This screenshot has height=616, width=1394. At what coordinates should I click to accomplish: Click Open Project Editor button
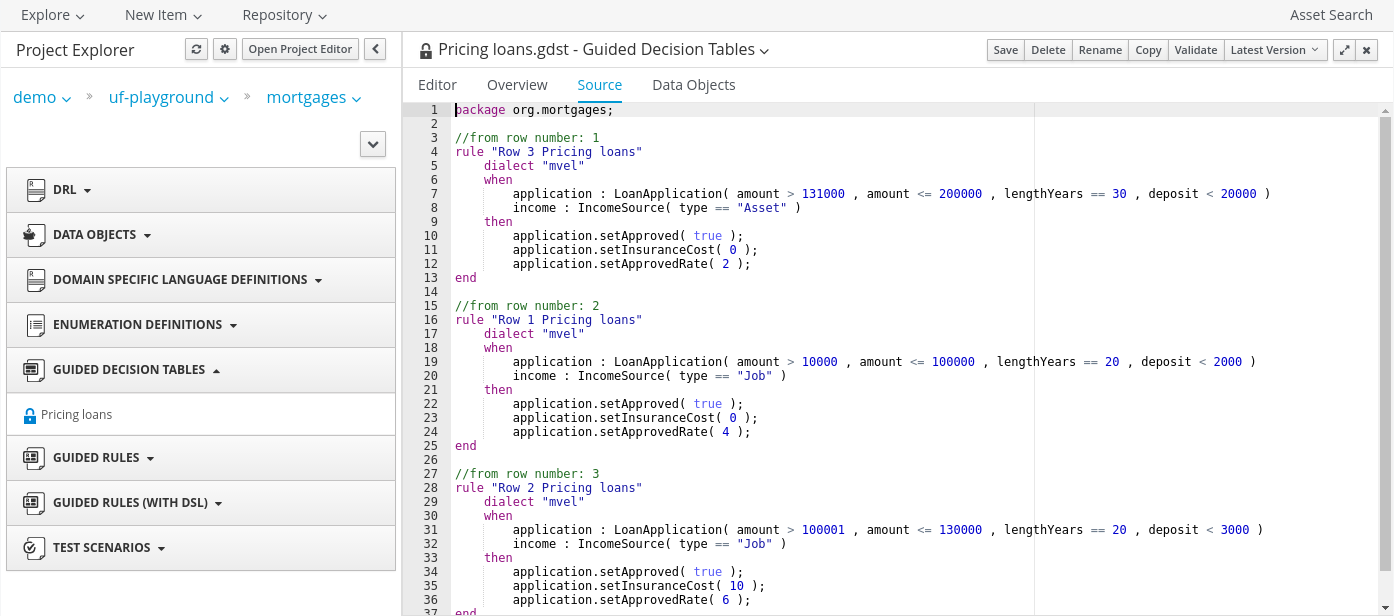(x=300, y=49)
